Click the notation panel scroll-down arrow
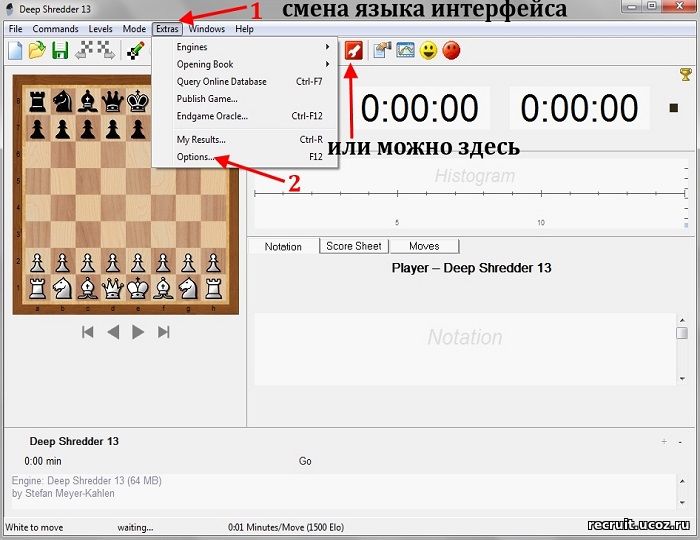Image resolution: width=700 pixels, height=540 pixels. [x=682, y=379]
